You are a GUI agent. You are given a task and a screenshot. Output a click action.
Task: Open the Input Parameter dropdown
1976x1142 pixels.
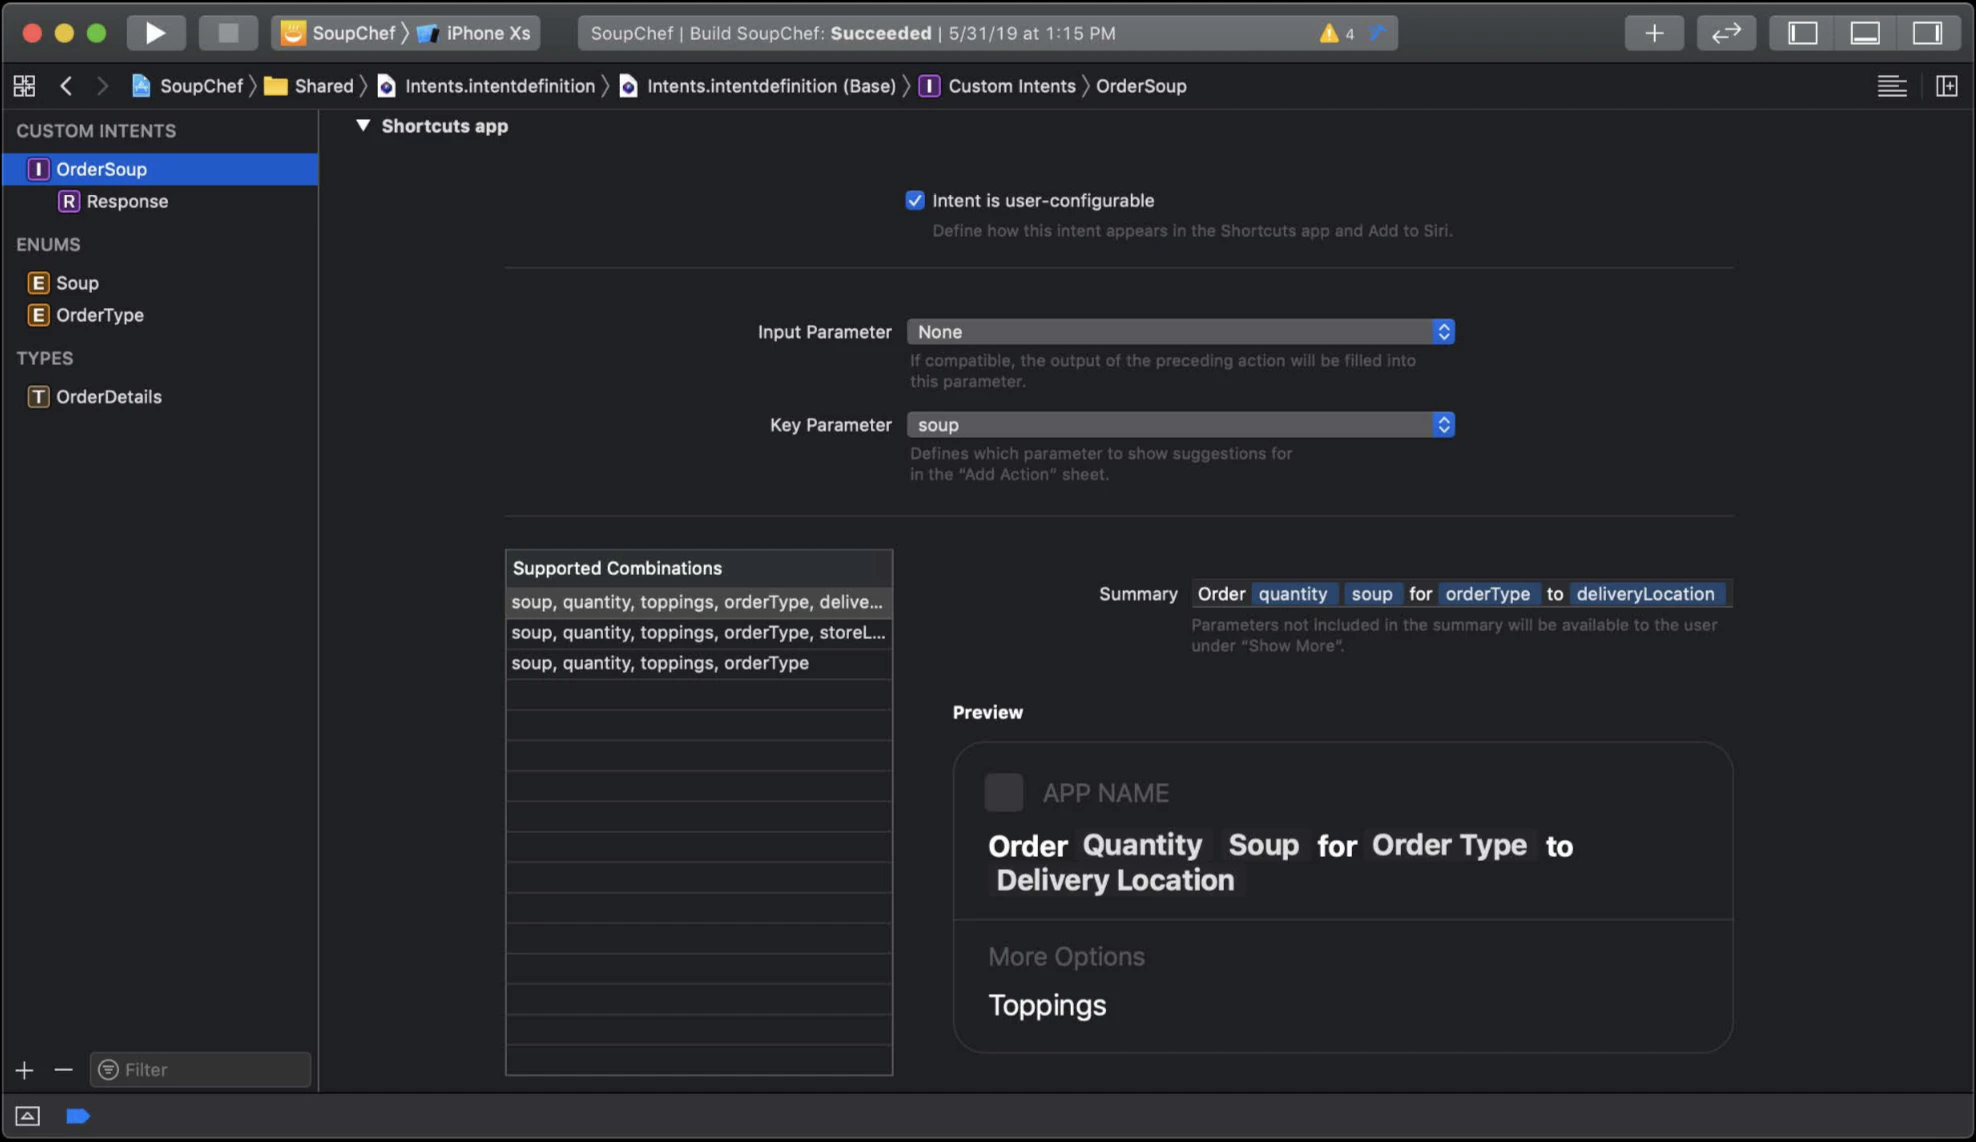(1180, 332)
